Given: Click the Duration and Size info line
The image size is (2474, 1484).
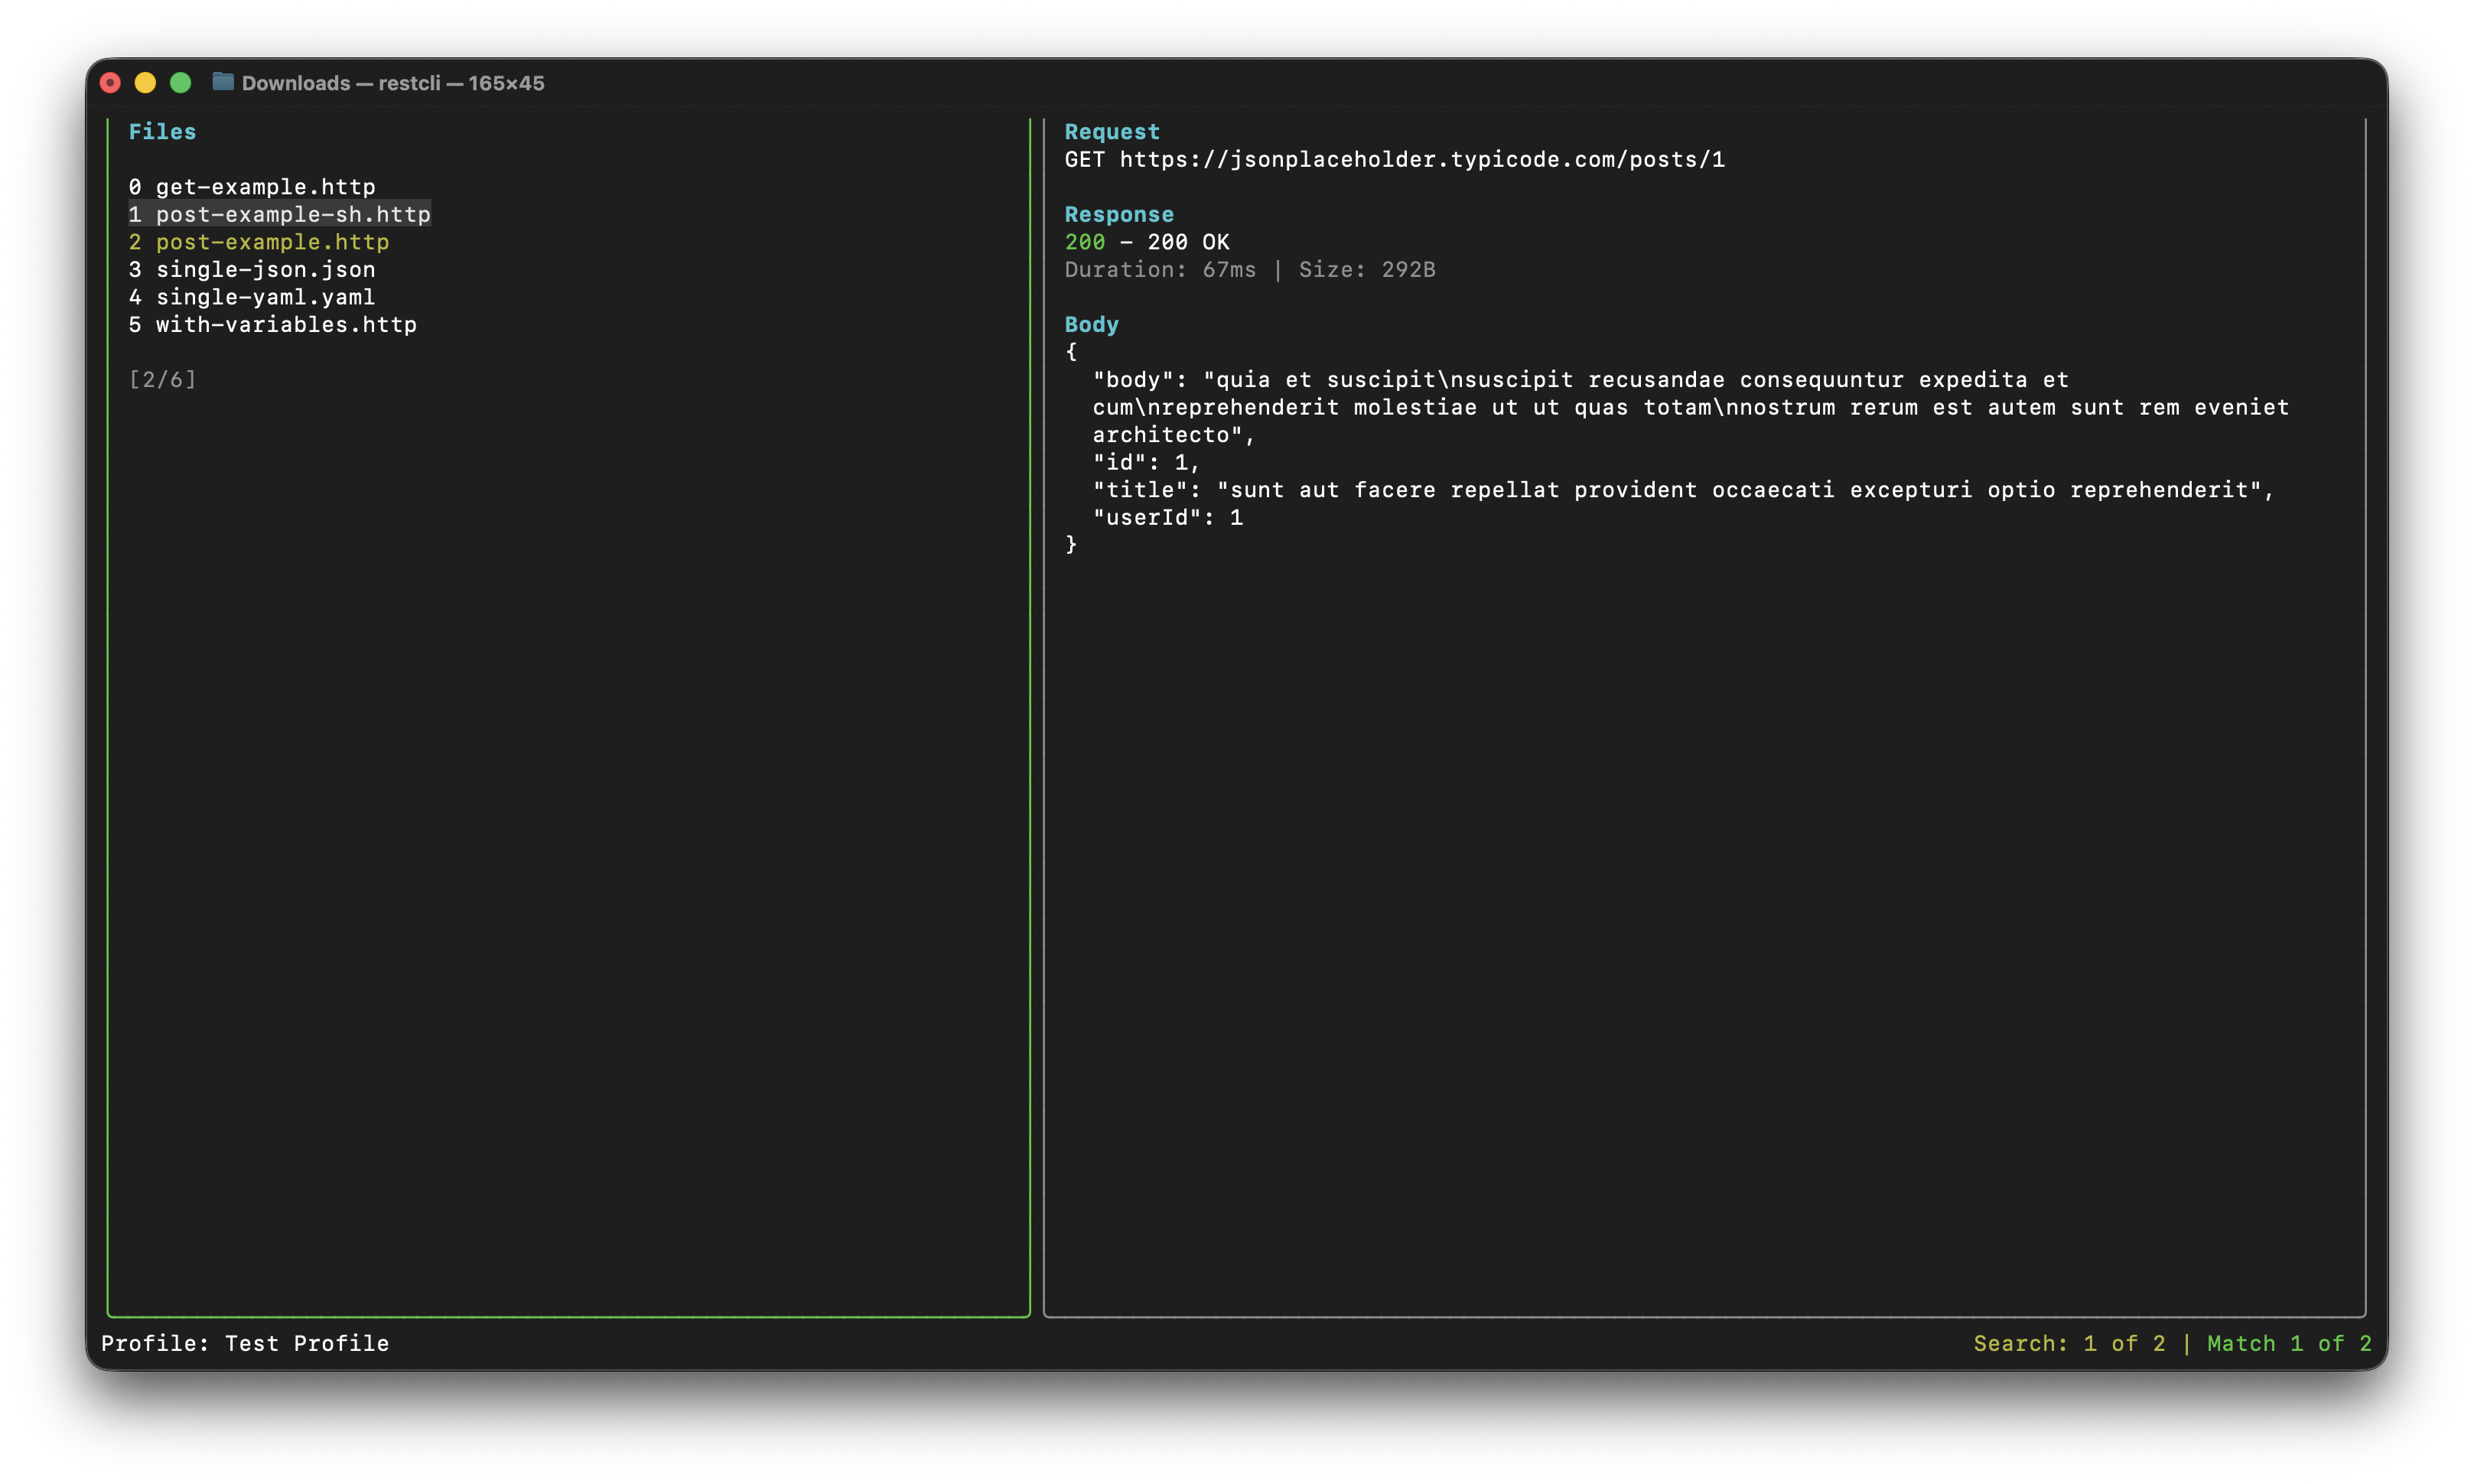Looking at the screenshot, I should (x=1249, y=269).
